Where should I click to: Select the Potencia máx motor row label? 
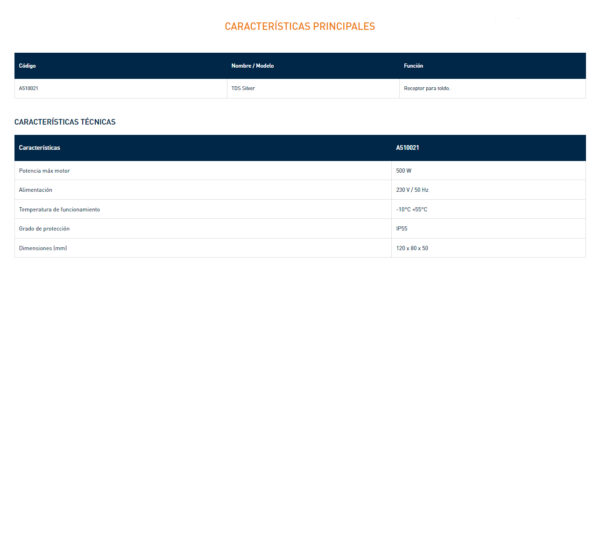click(45, 171)
